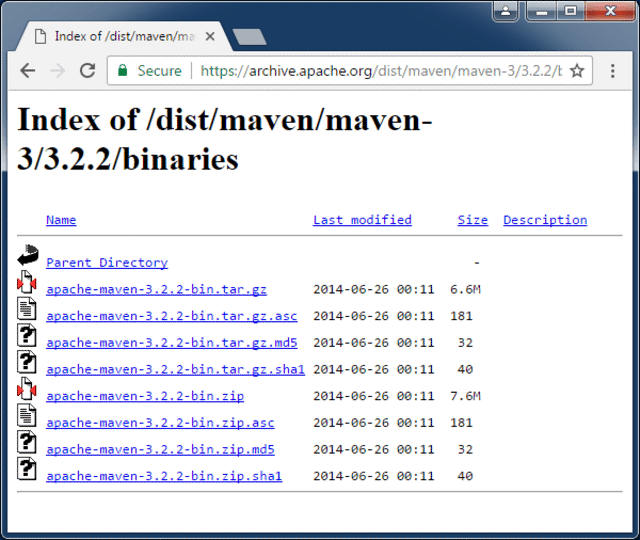The image size is (640, 540).
Task: Maximize the Chrome window
Action: click(570, 11)
